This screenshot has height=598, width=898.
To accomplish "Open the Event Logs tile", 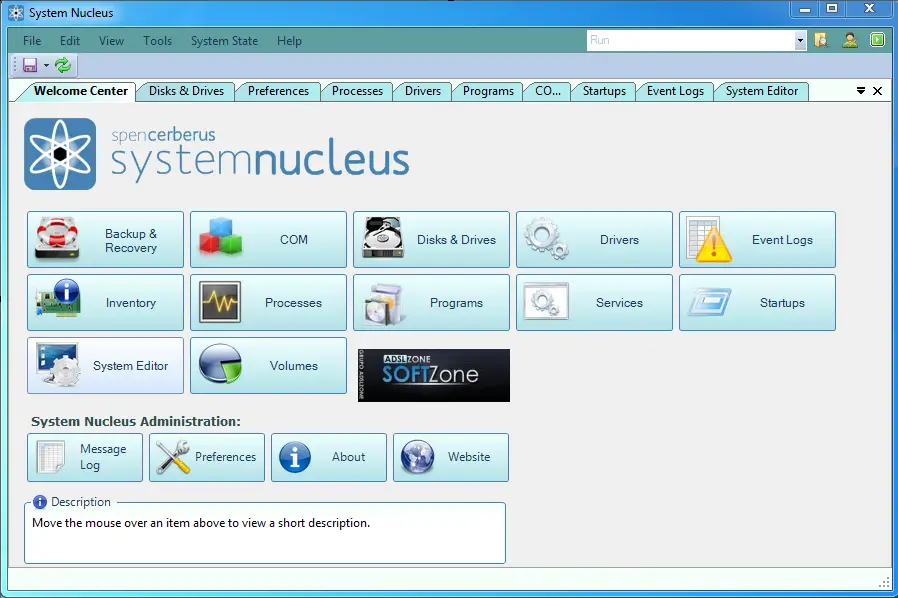I will click(757, 239).
